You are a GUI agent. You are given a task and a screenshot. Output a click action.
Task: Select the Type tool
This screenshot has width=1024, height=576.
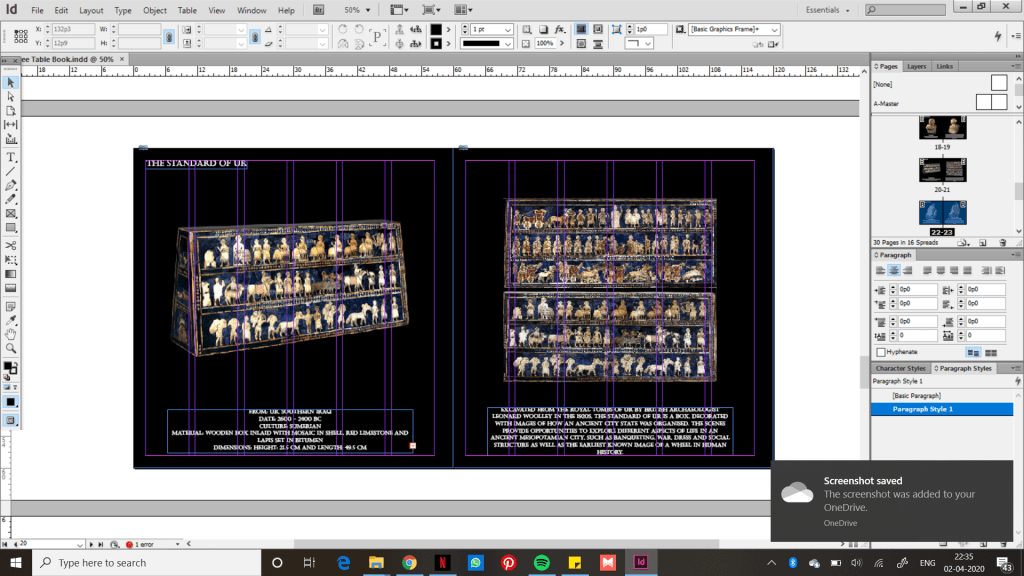11,157
